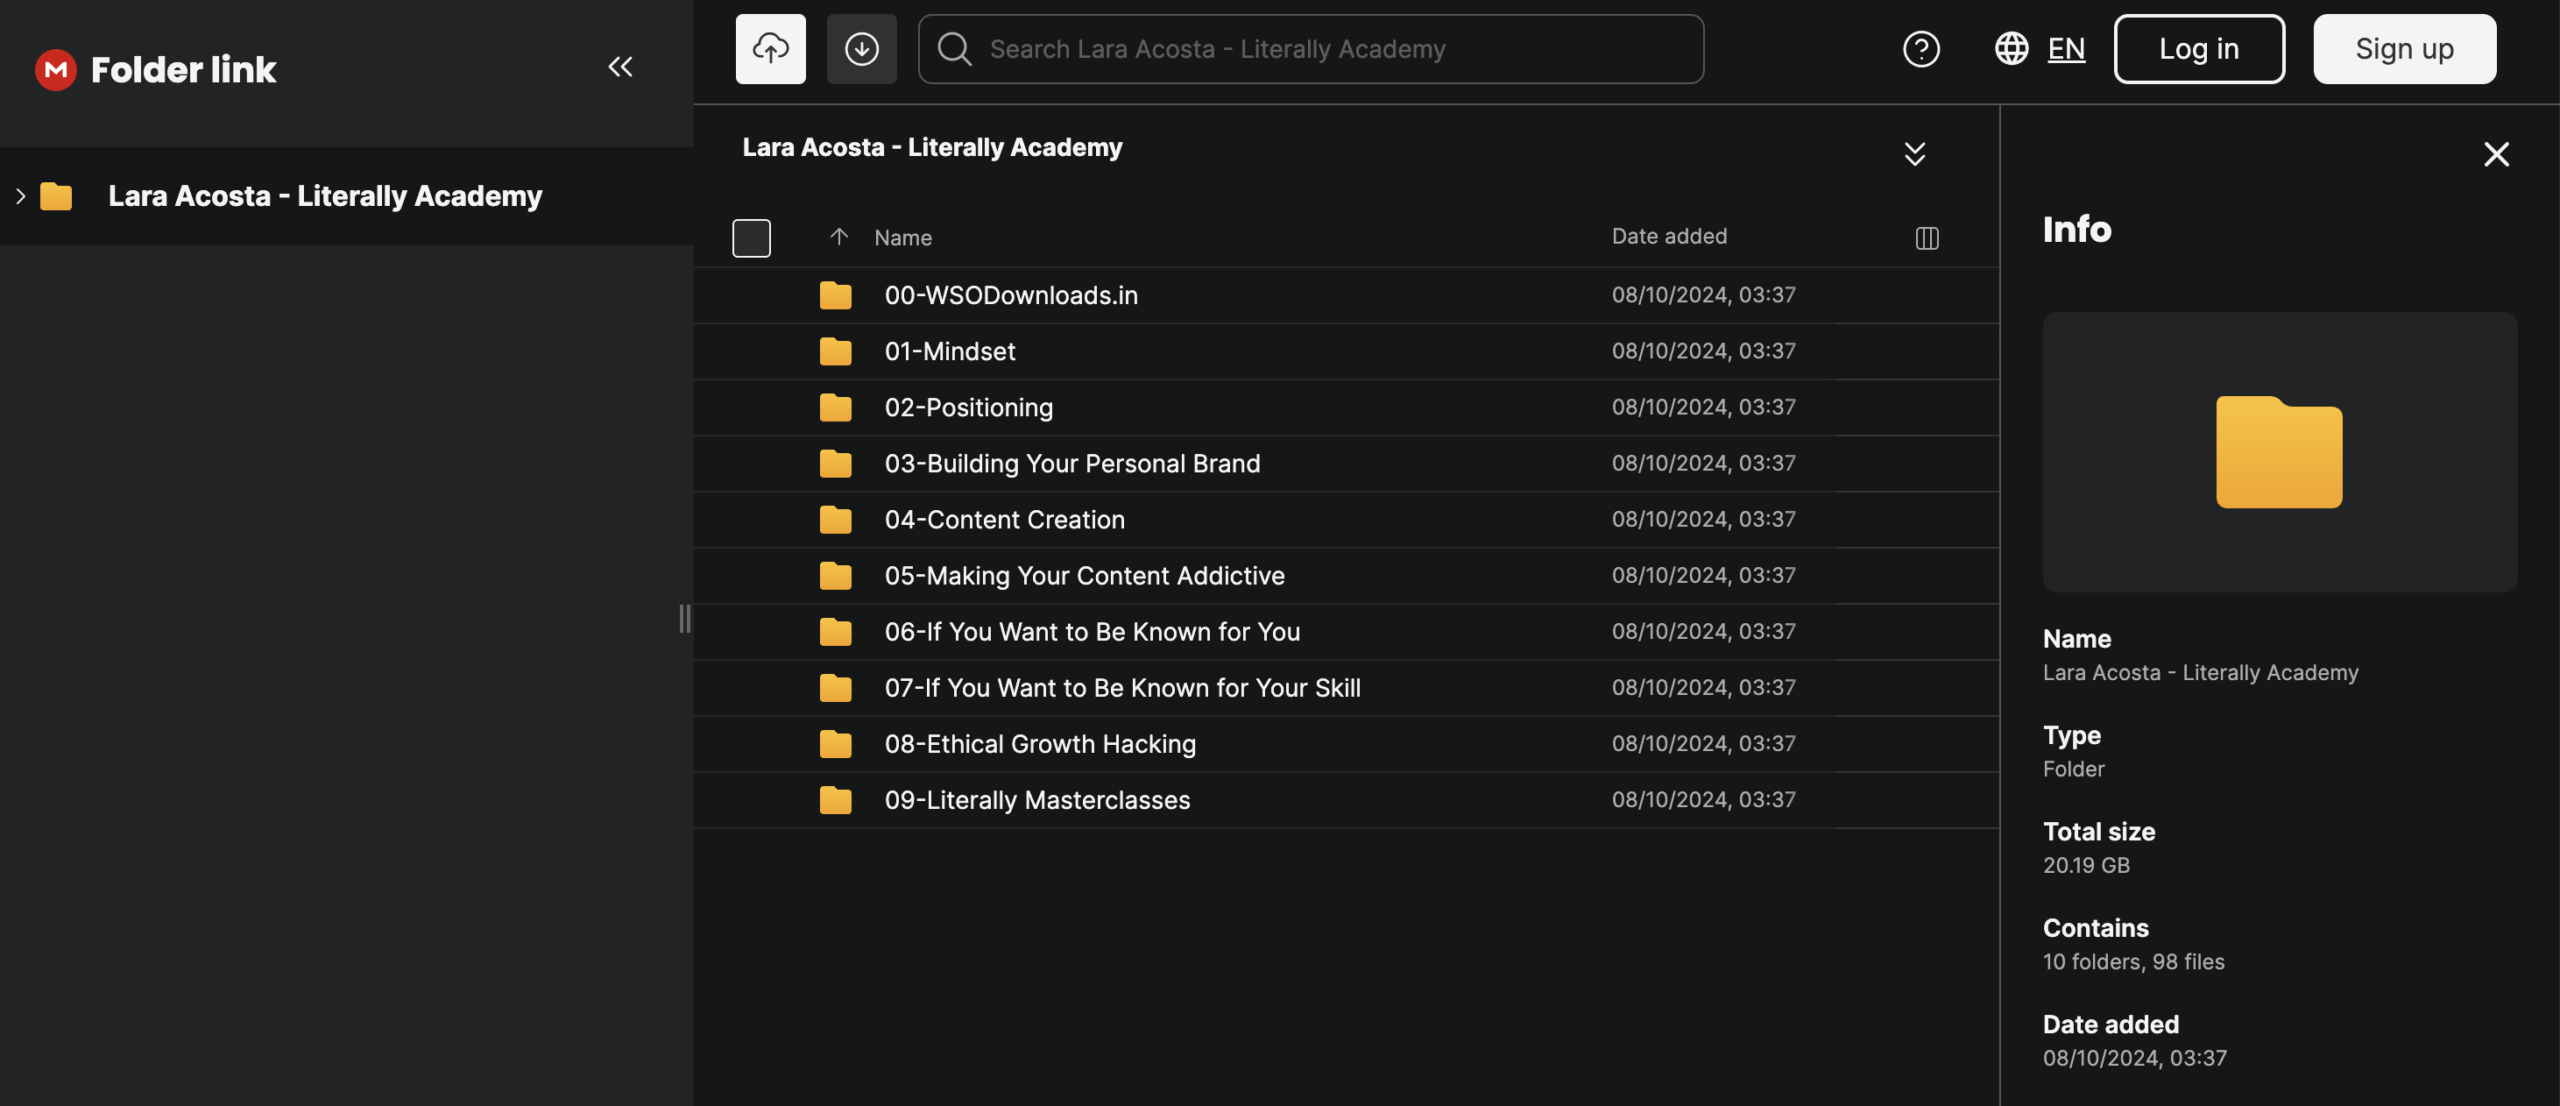Click the cloud upload icon button
Viewport: 2560px width, 1106px height.
coord(770,49)
